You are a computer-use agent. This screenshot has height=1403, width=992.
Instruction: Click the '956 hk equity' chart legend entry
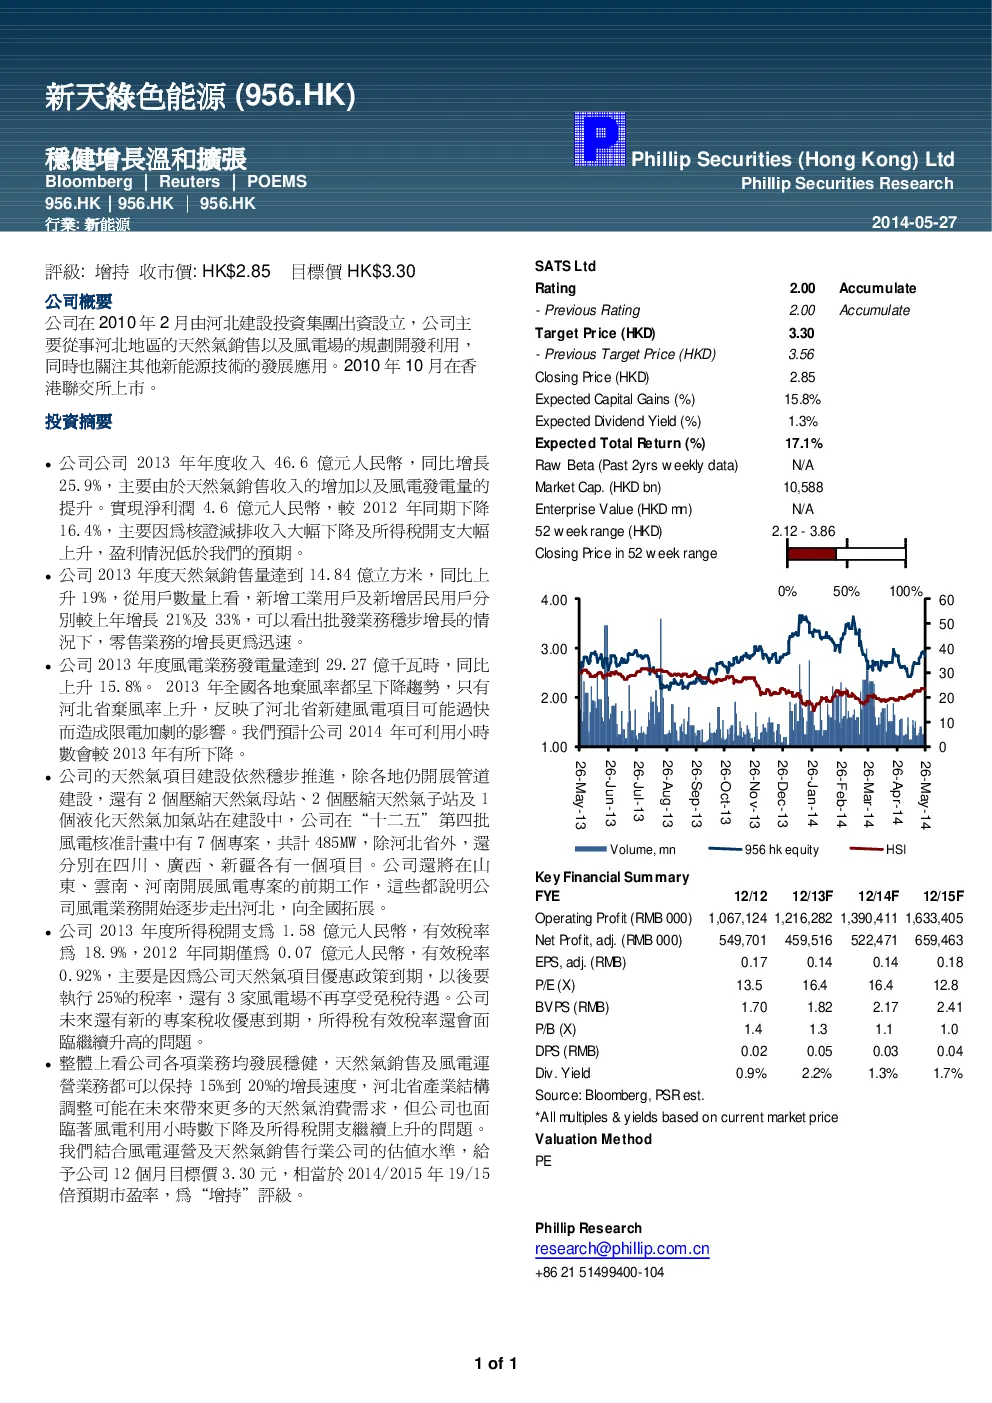pyautogui.click(x=763, y=849)
